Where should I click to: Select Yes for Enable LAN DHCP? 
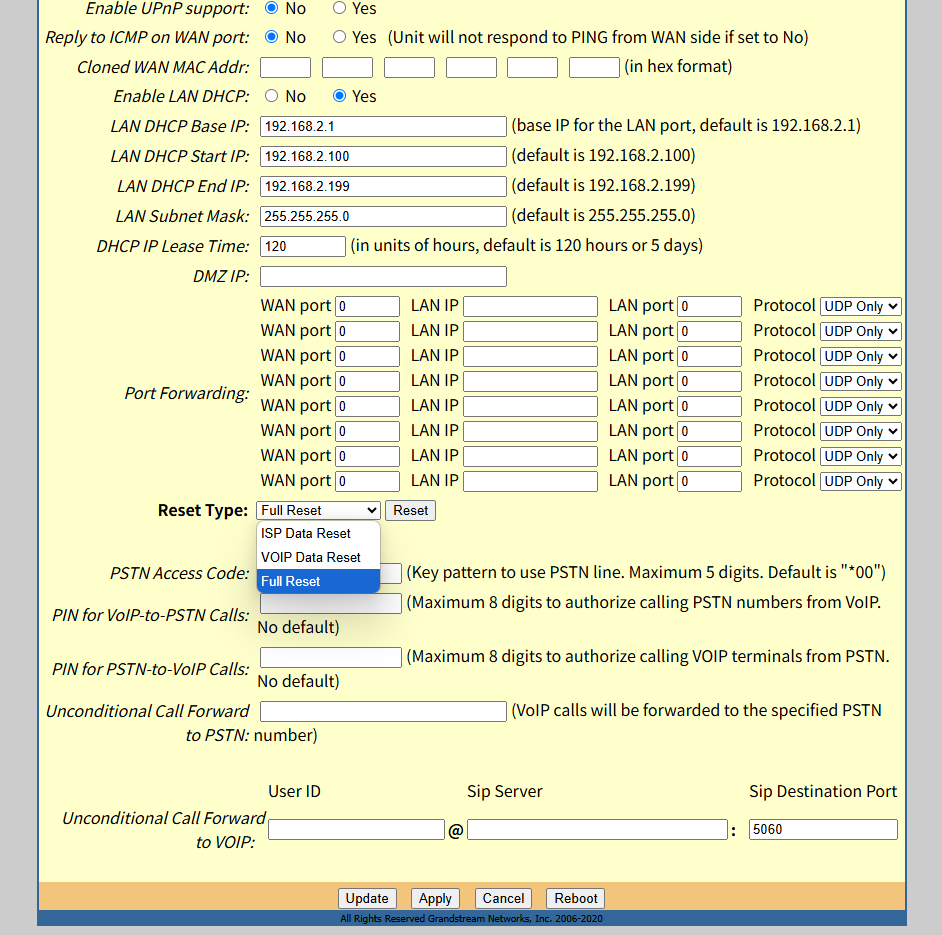(x=339, y=96)
